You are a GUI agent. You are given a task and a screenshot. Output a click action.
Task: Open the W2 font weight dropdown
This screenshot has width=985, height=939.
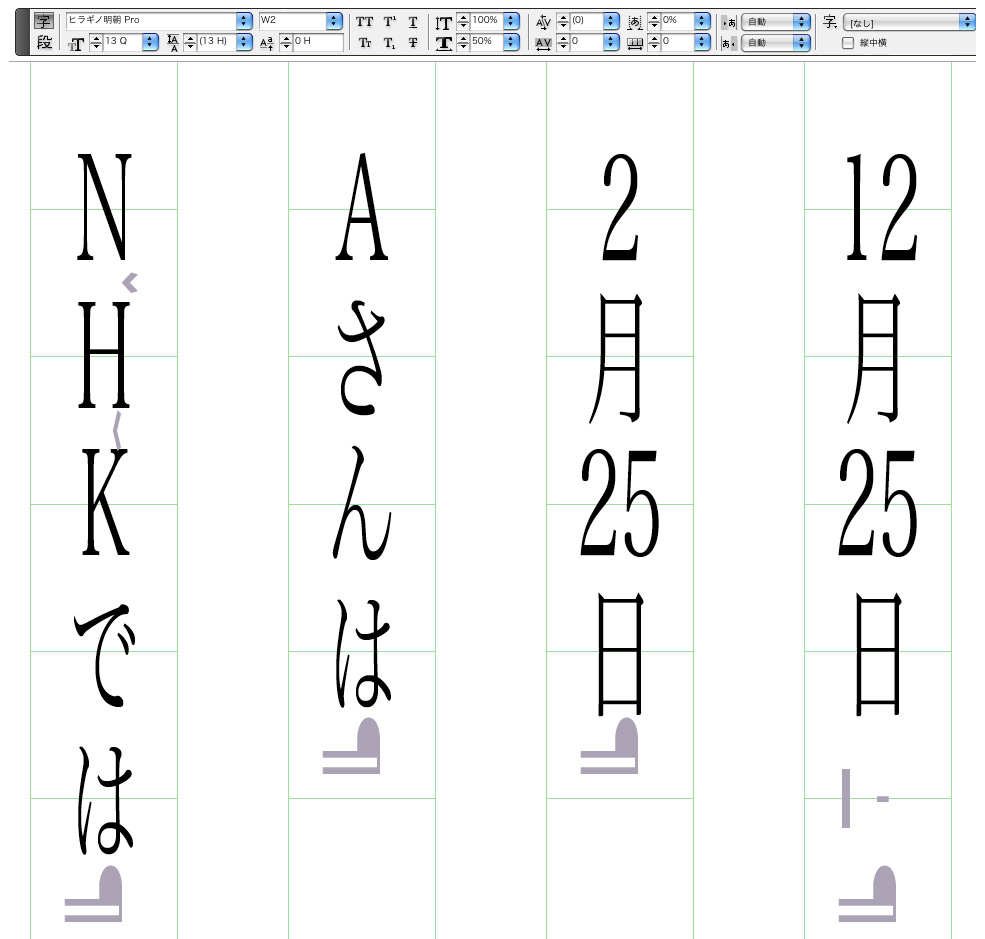(334, 21)
